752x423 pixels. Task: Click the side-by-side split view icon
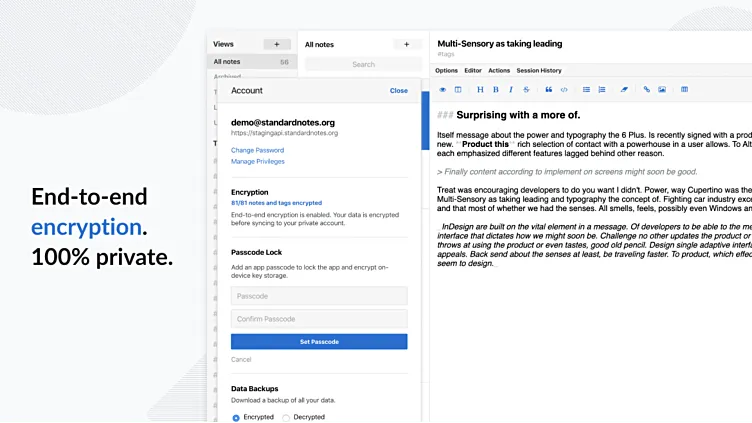[458, 90]
